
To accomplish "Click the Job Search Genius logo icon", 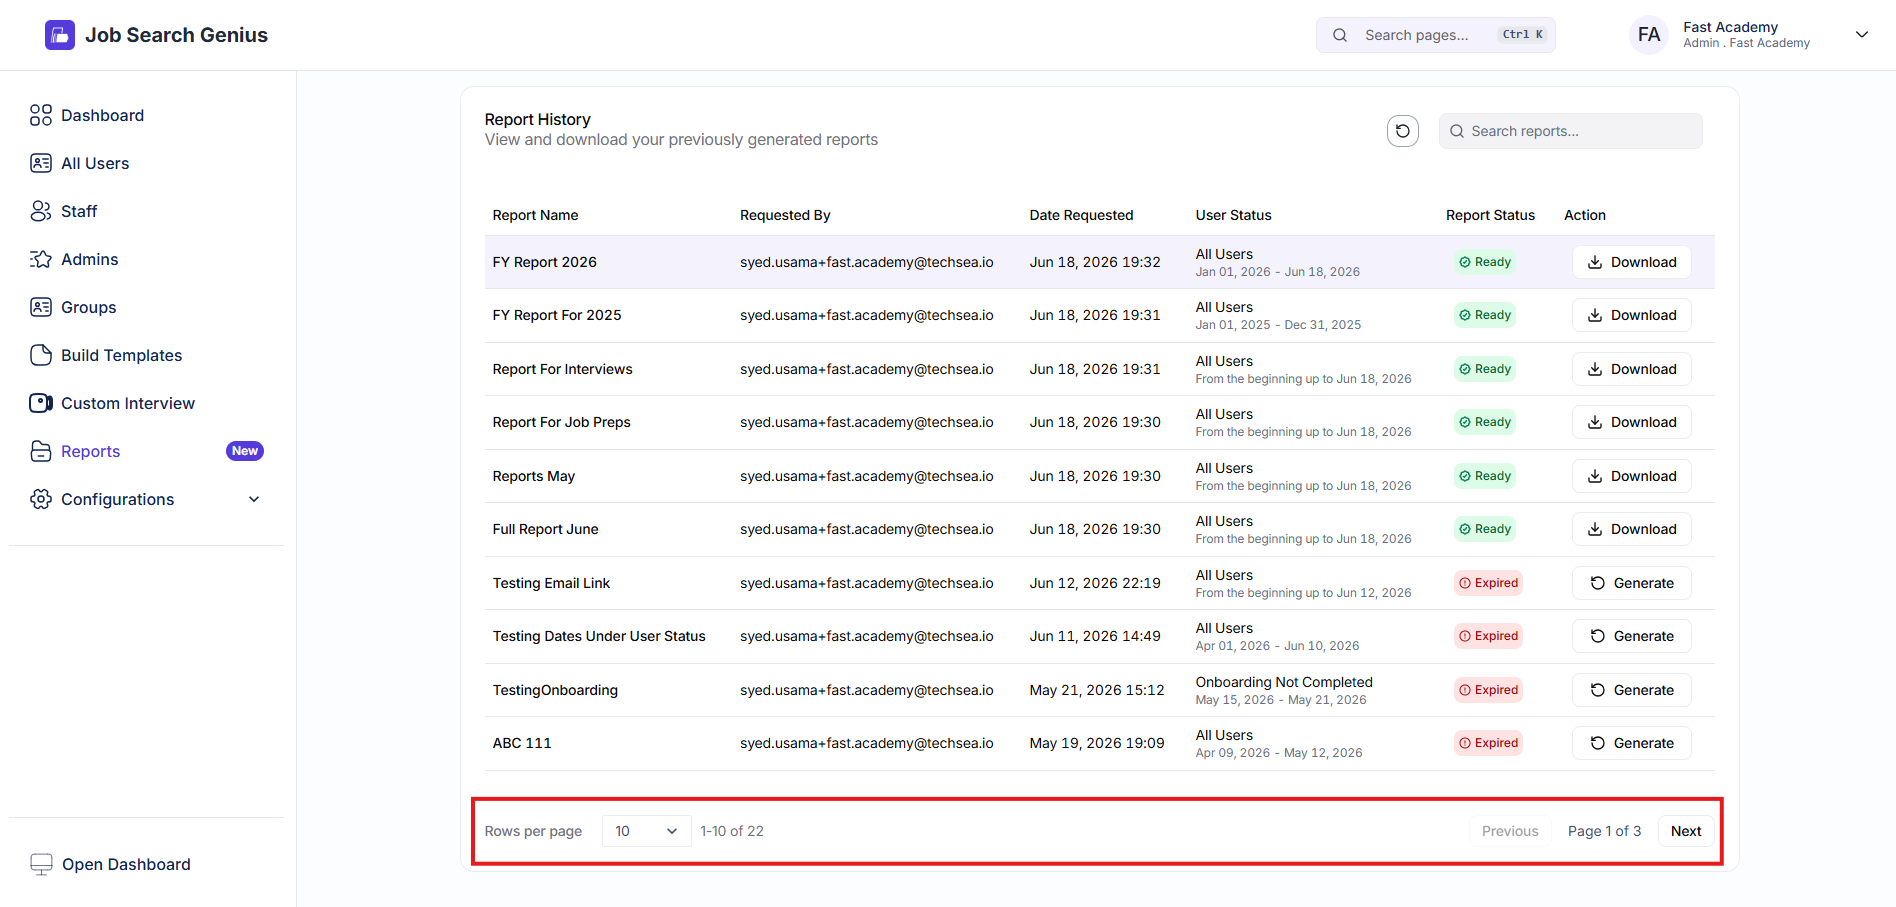I will pos(60,35).
